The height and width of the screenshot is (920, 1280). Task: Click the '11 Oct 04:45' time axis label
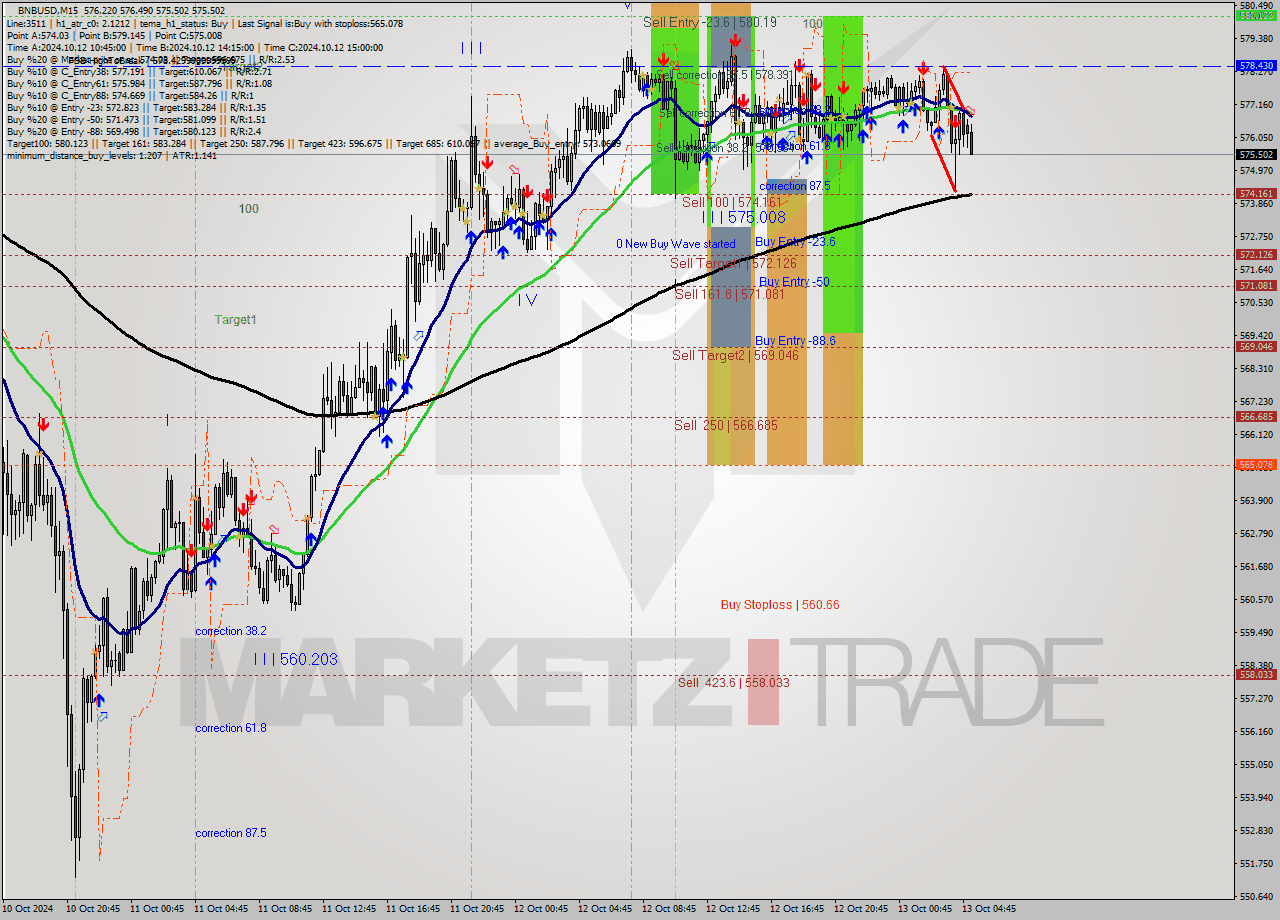pyautogui.click(x=220, y=909)
